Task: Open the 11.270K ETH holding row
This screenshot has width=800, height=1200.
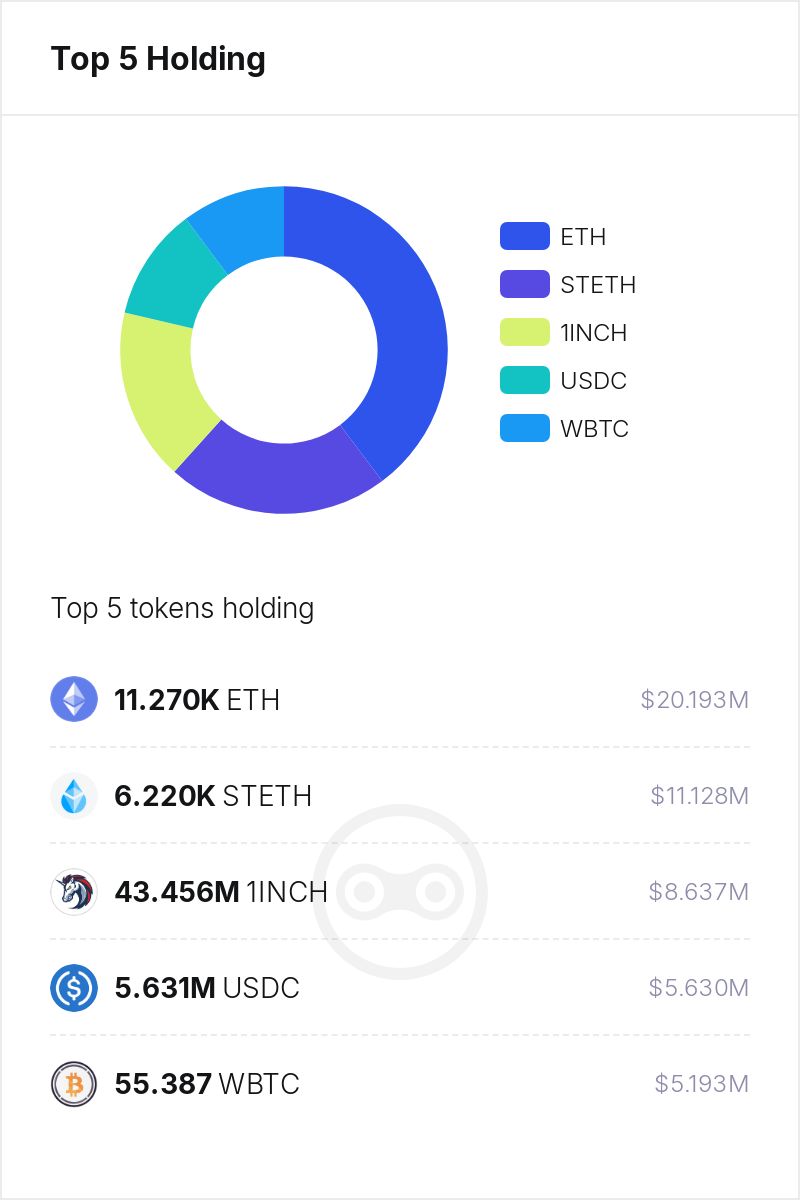Action: (400, 699)
